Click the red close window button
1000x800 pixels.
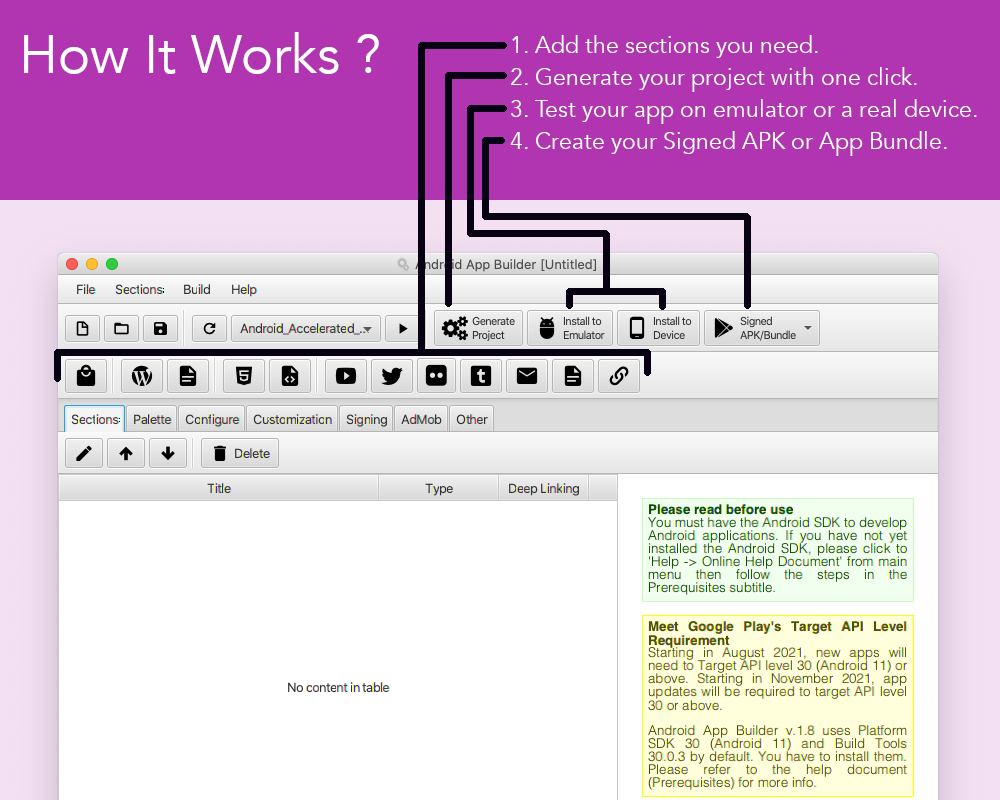coord(72,264)
